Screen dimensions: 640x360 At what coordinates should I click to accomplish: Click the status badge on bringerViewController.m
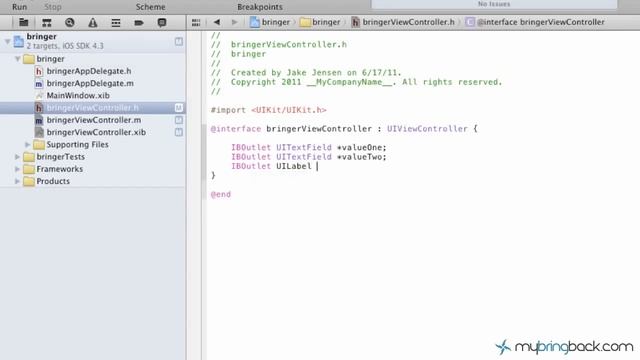coord(179,120)
